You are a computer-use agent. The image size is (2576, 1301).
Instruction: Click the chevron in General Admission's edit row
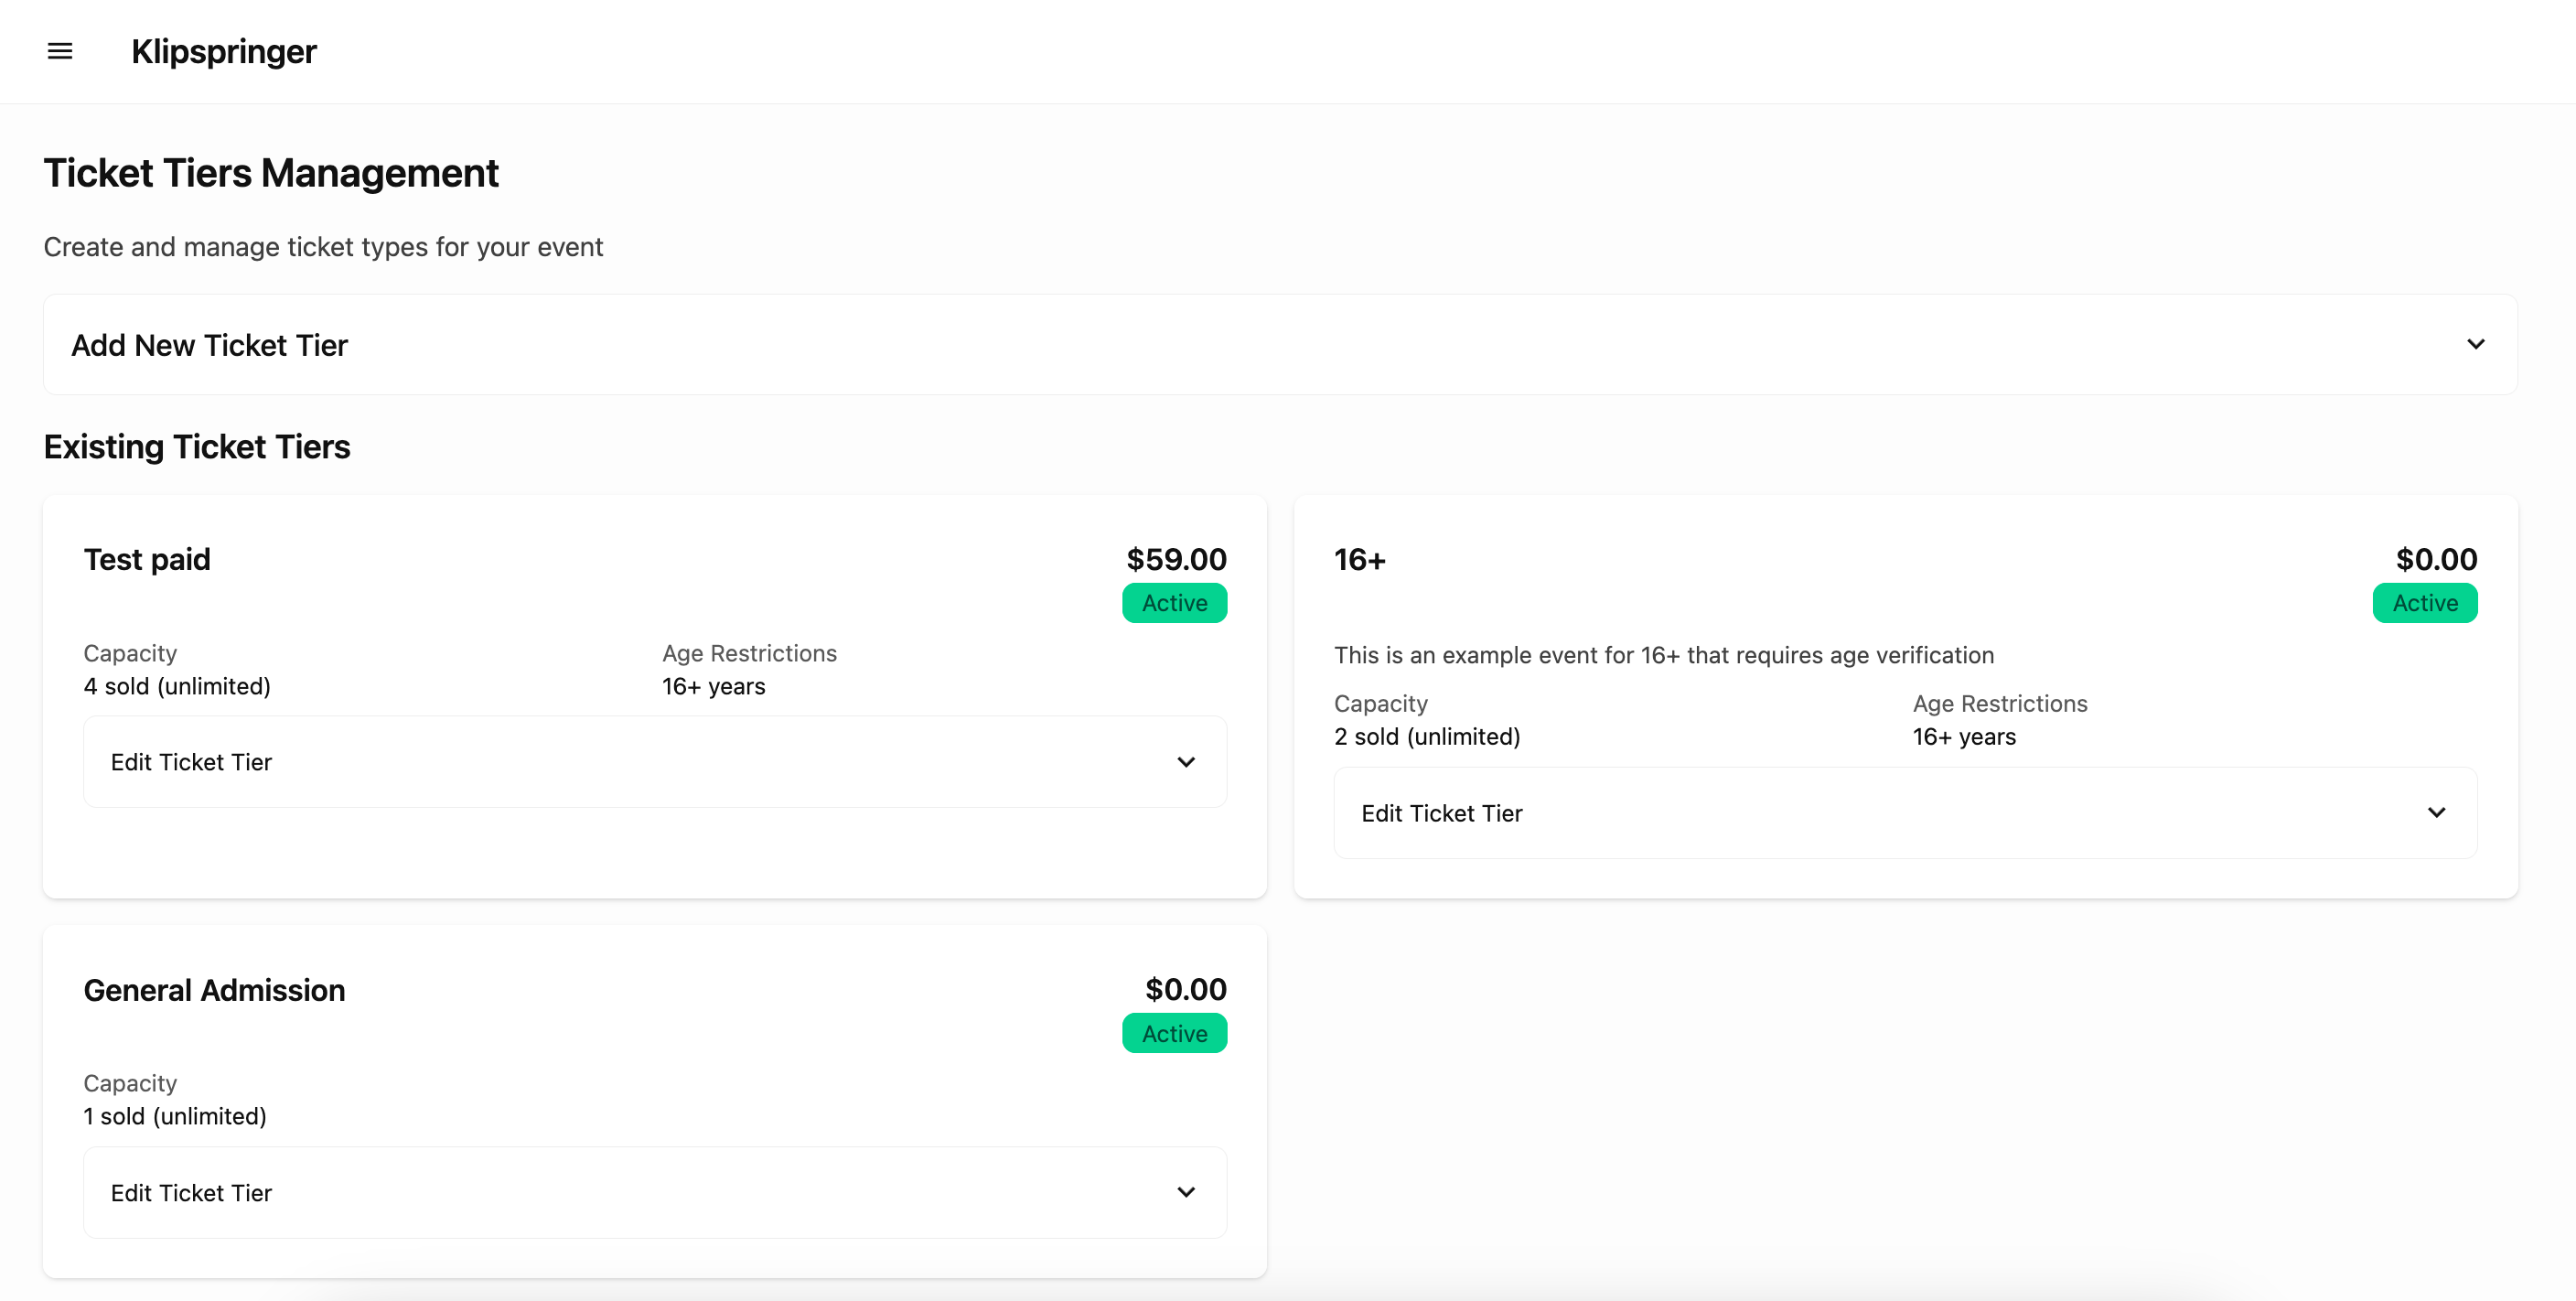[x=1186, y=1192]
